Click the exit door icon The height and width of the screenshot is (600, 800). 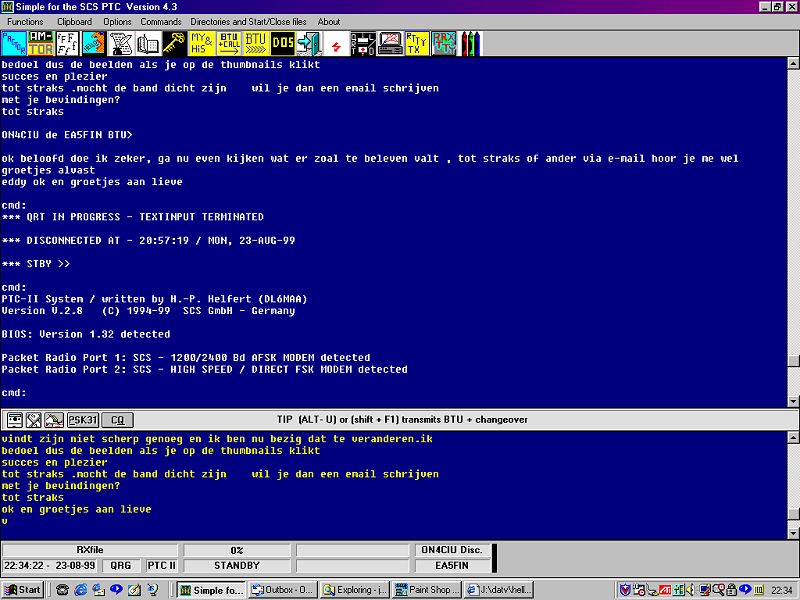(310, 43)
